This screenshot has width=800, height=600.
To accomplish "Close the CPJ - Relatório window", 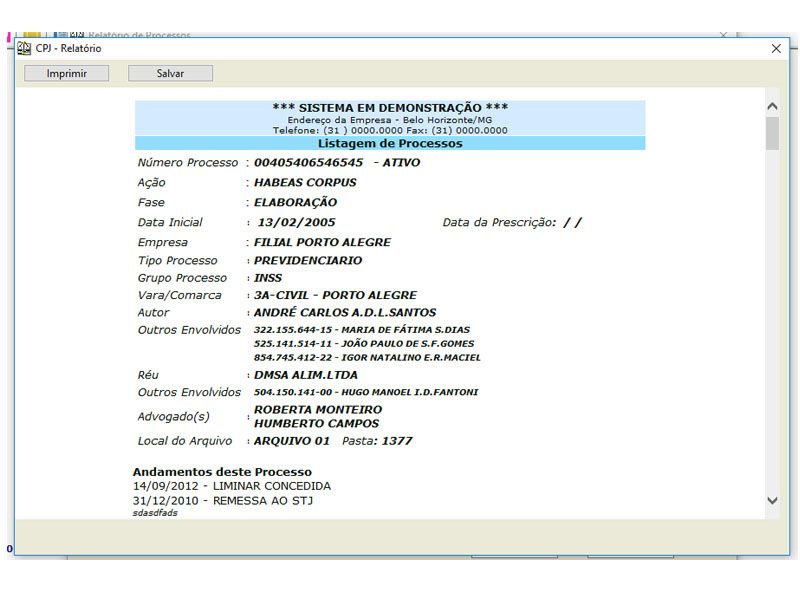I will (776, 48).
